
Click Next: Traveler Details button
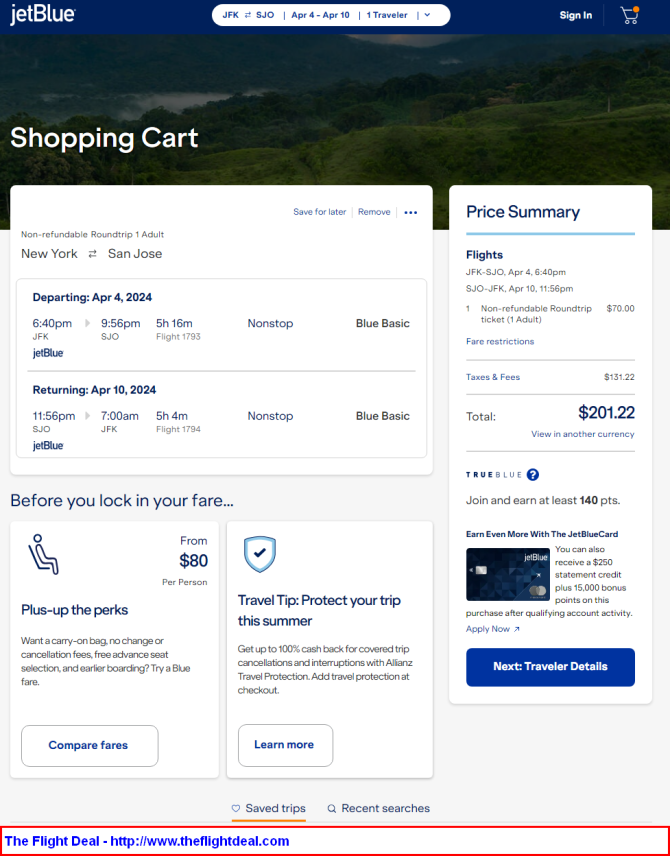coord(550,667)
